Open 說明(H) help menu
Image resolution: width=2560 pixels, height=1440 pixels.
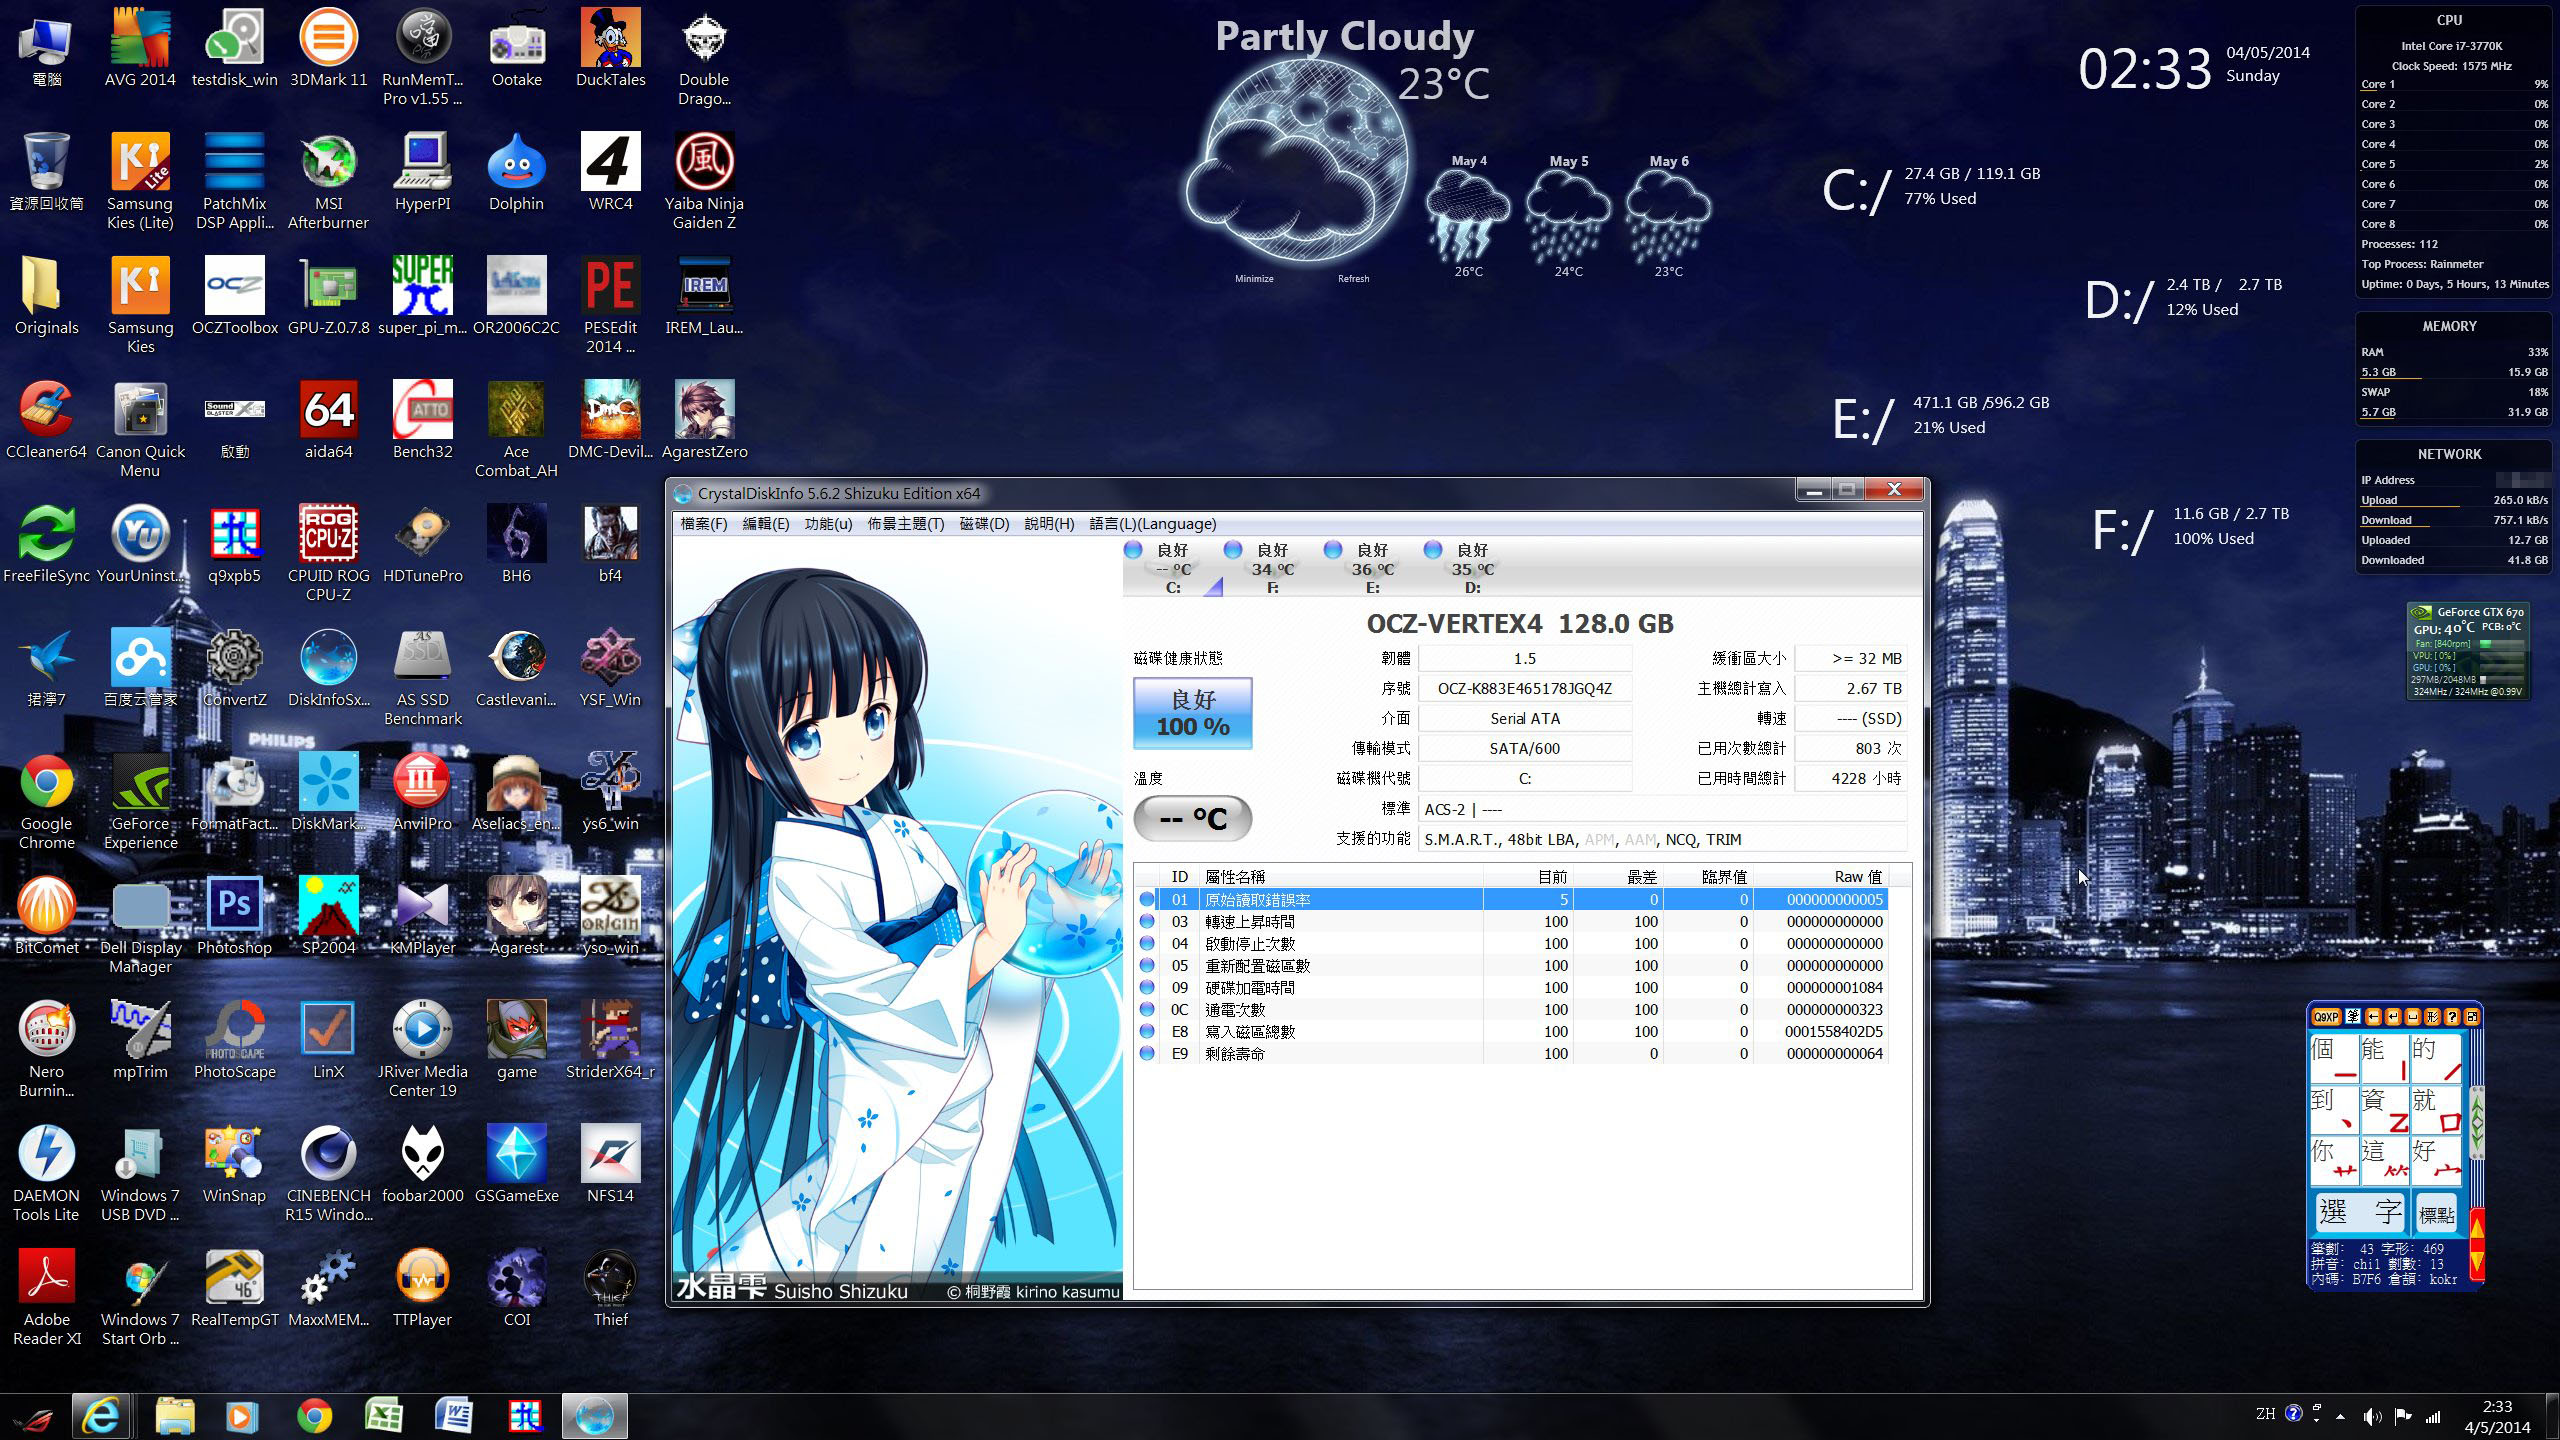pos(1049,524)
